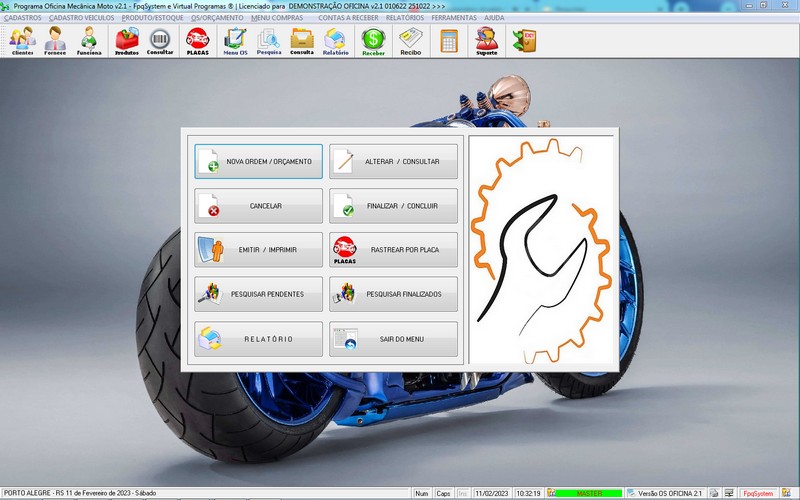This screenshot has width=800, height=500.
Task: Click the icon at status bar far right
Action: click(786, 493)
